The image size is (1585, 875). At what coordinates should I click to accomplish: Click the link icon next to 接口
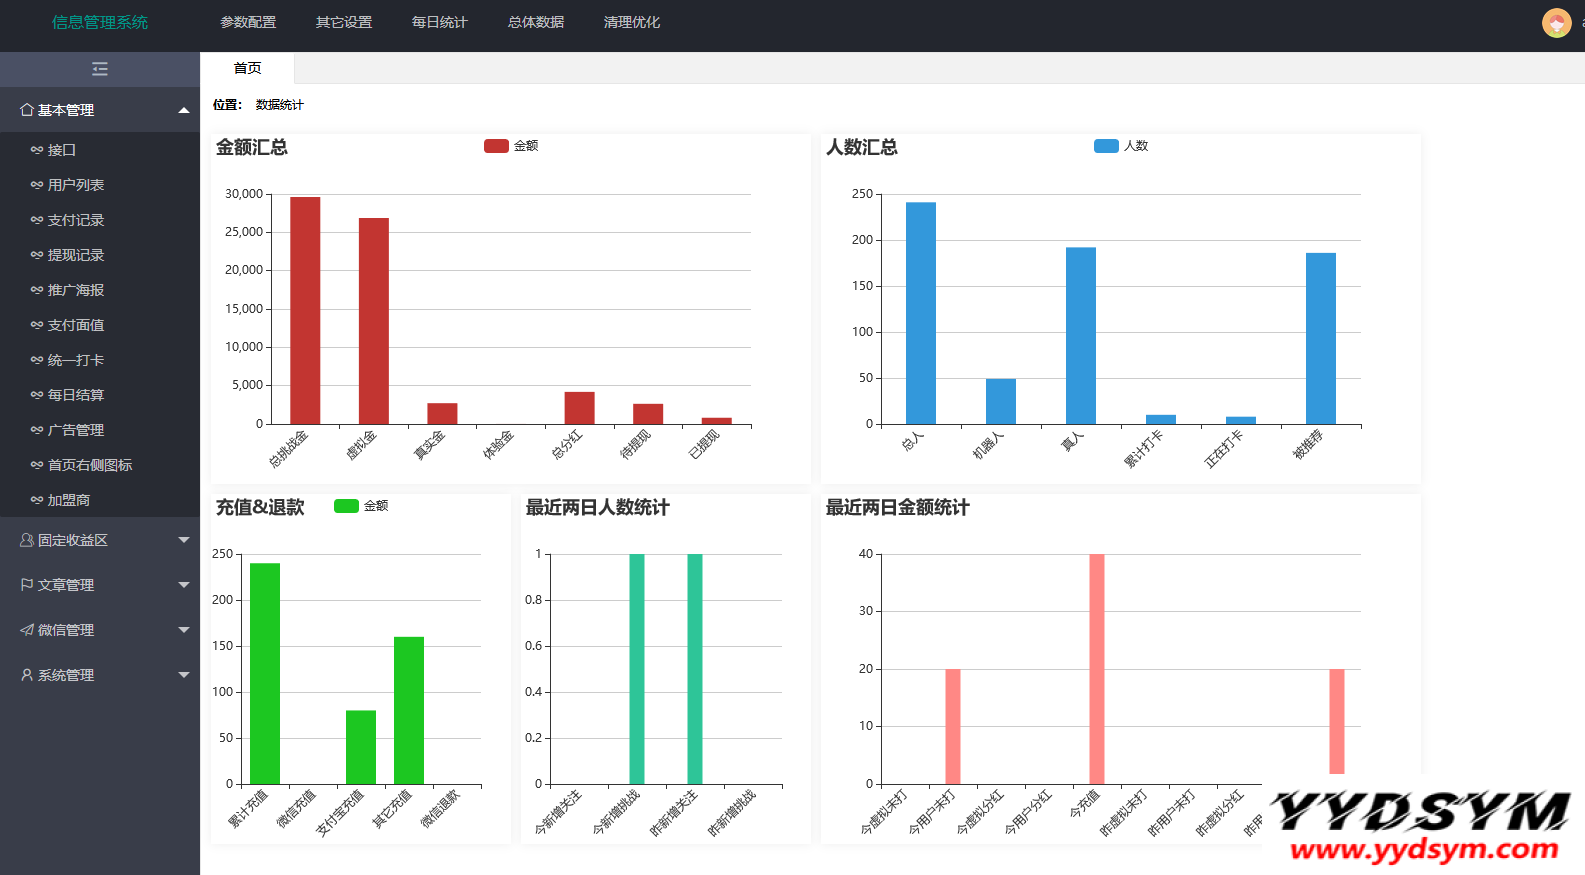pos(37,150)
